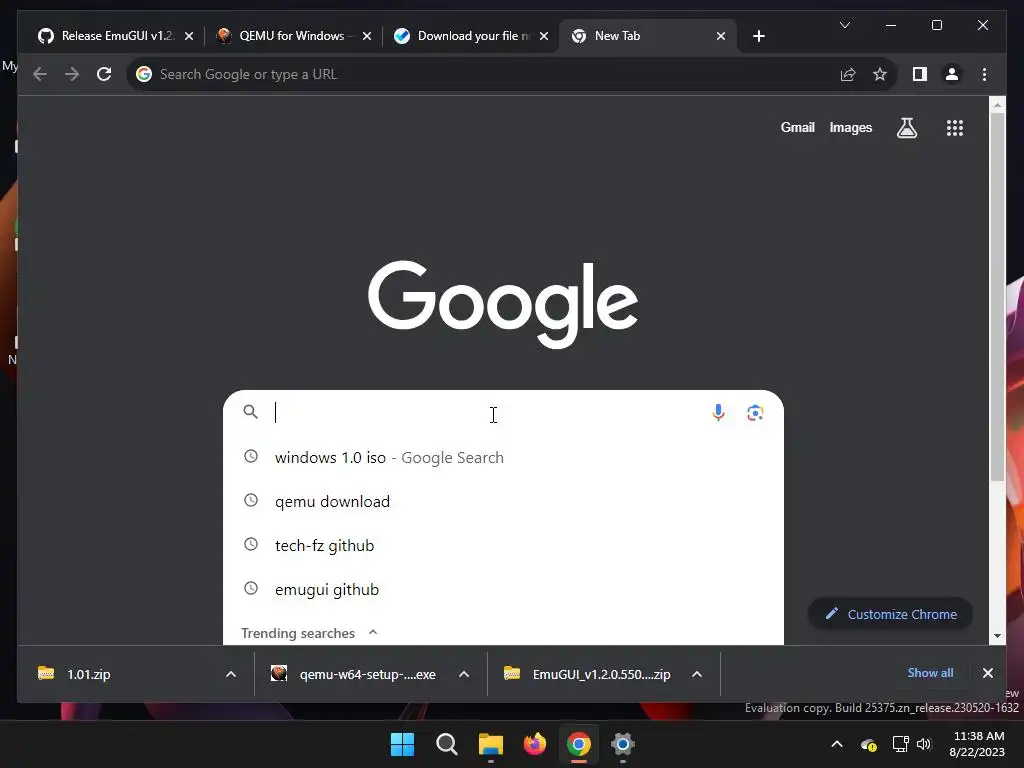Viewport: 1024px width, 768px height.
Task: Bookmark this tab with the star icon
Action: (x=880, y=74)
